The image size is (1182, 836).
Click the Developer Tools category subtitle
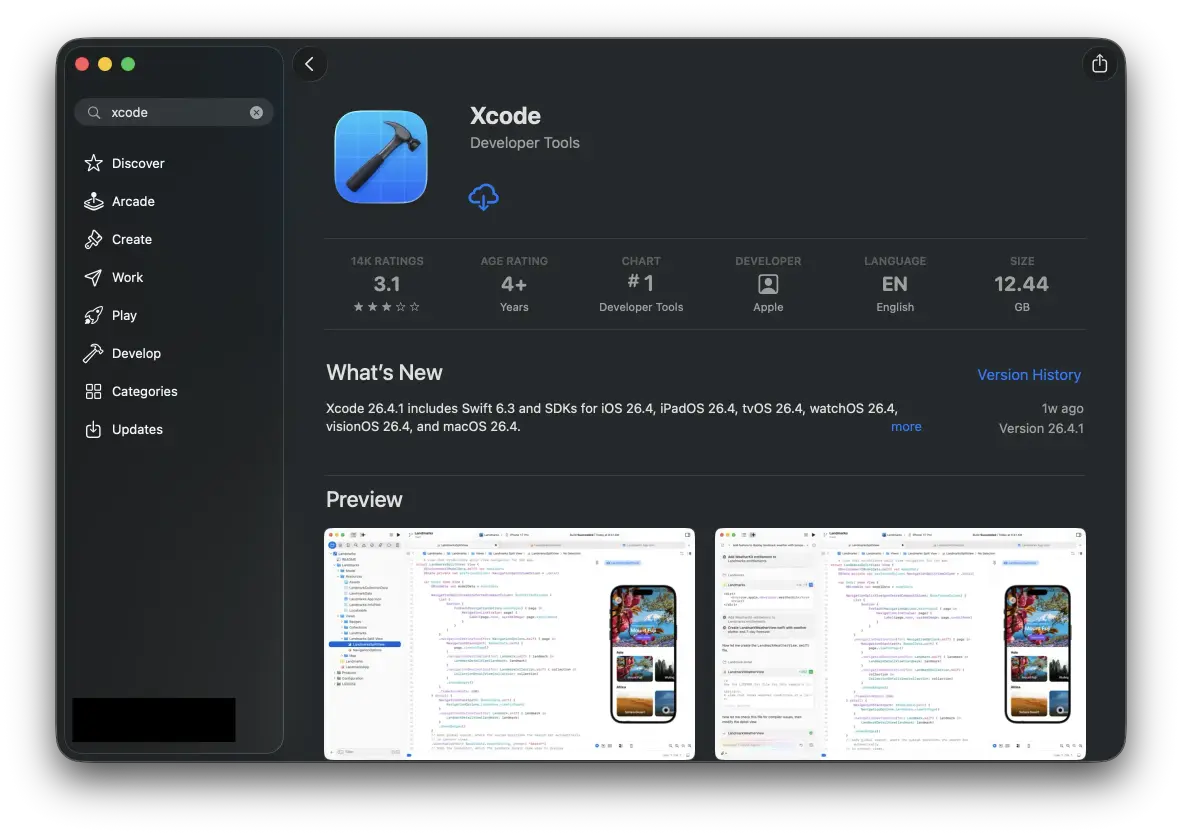525,143
